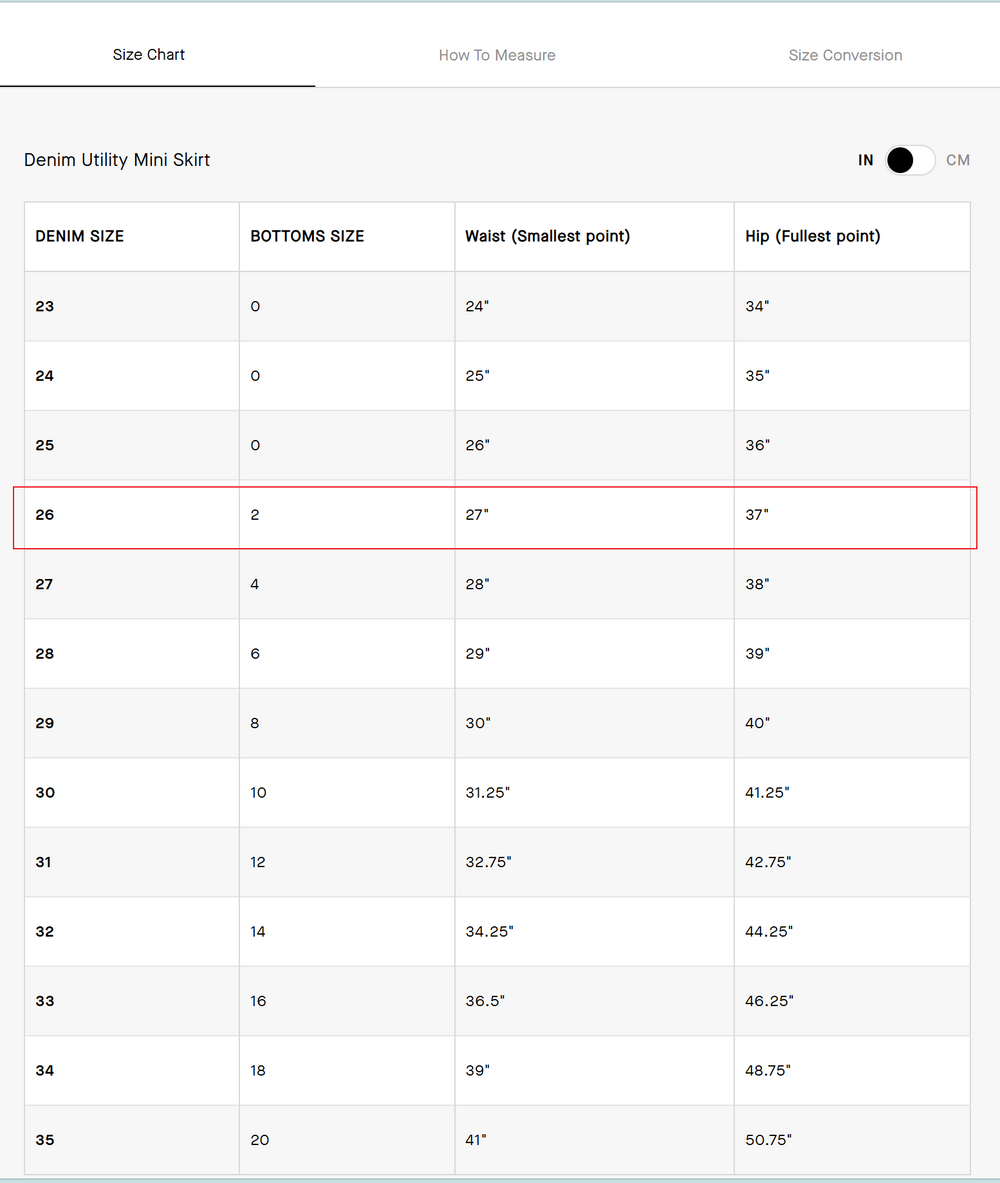Click the 40" hip value
Viewport: 1000px width, 1183px height.
[758, 723]
